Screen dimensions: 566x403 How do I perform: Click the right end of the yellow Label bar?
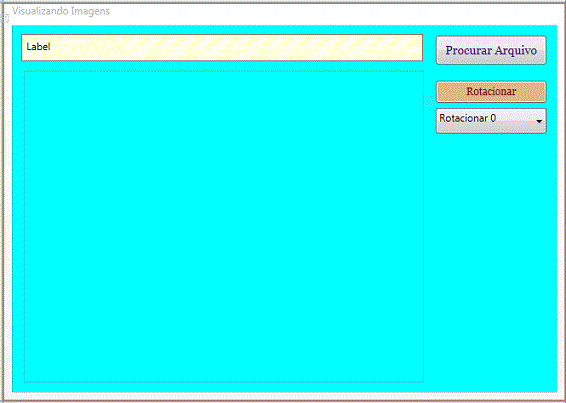412,48
